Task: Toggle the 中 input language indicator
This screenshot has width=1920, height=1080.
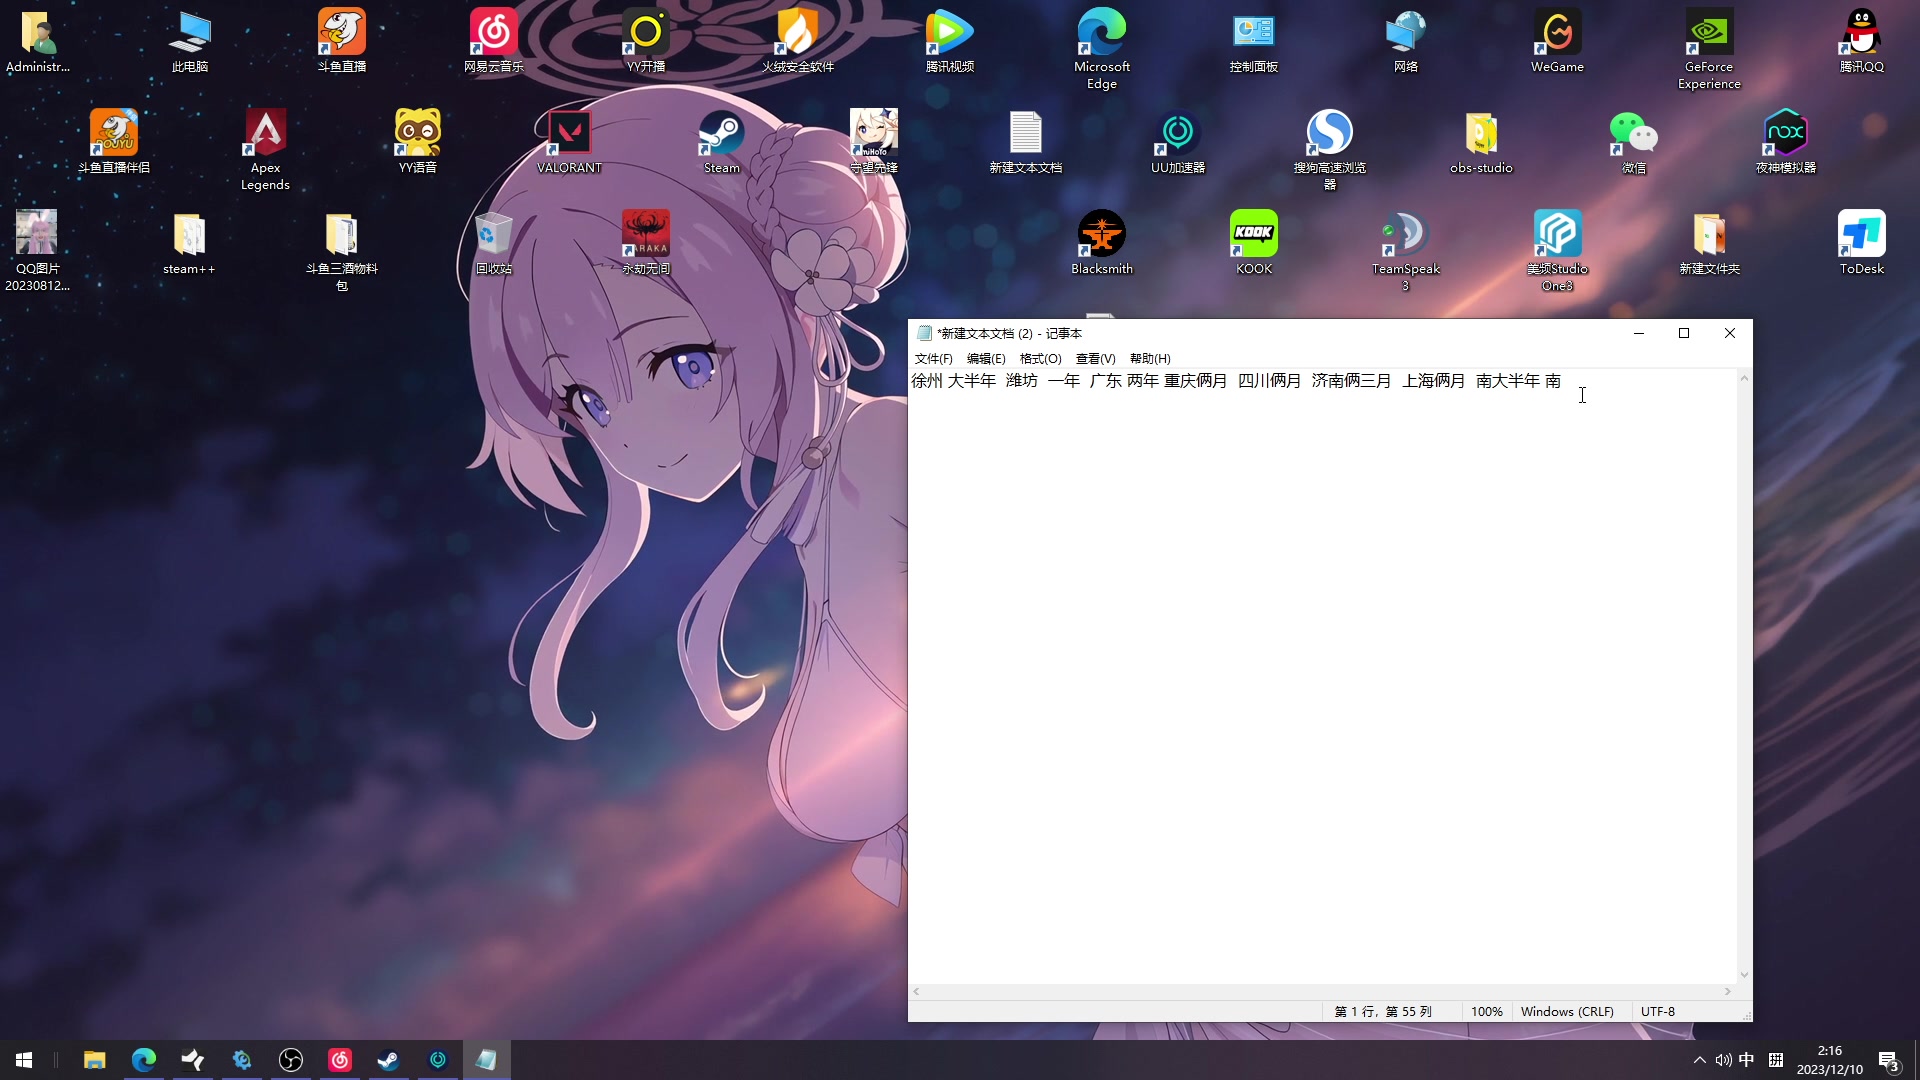Action: point(1746,1060)
